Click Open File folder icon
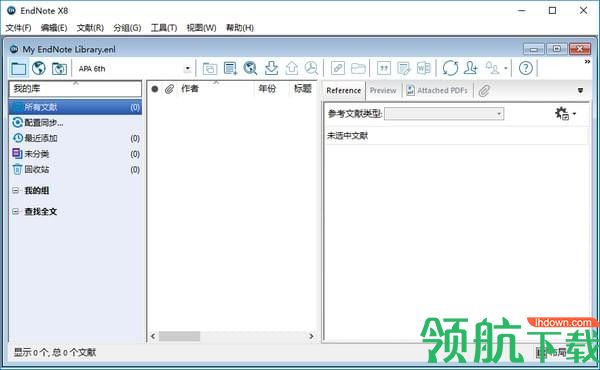Screen dimensions: 600x370 [358, 68]
